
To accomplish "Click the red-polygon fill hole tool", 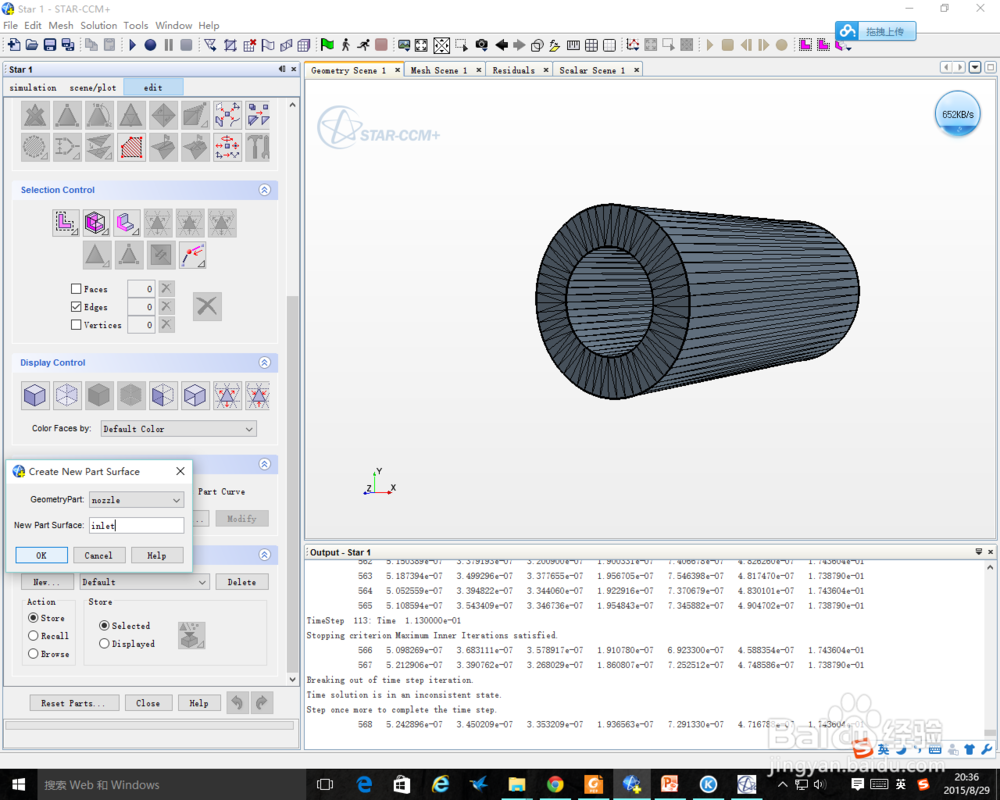I will [131, 147].
